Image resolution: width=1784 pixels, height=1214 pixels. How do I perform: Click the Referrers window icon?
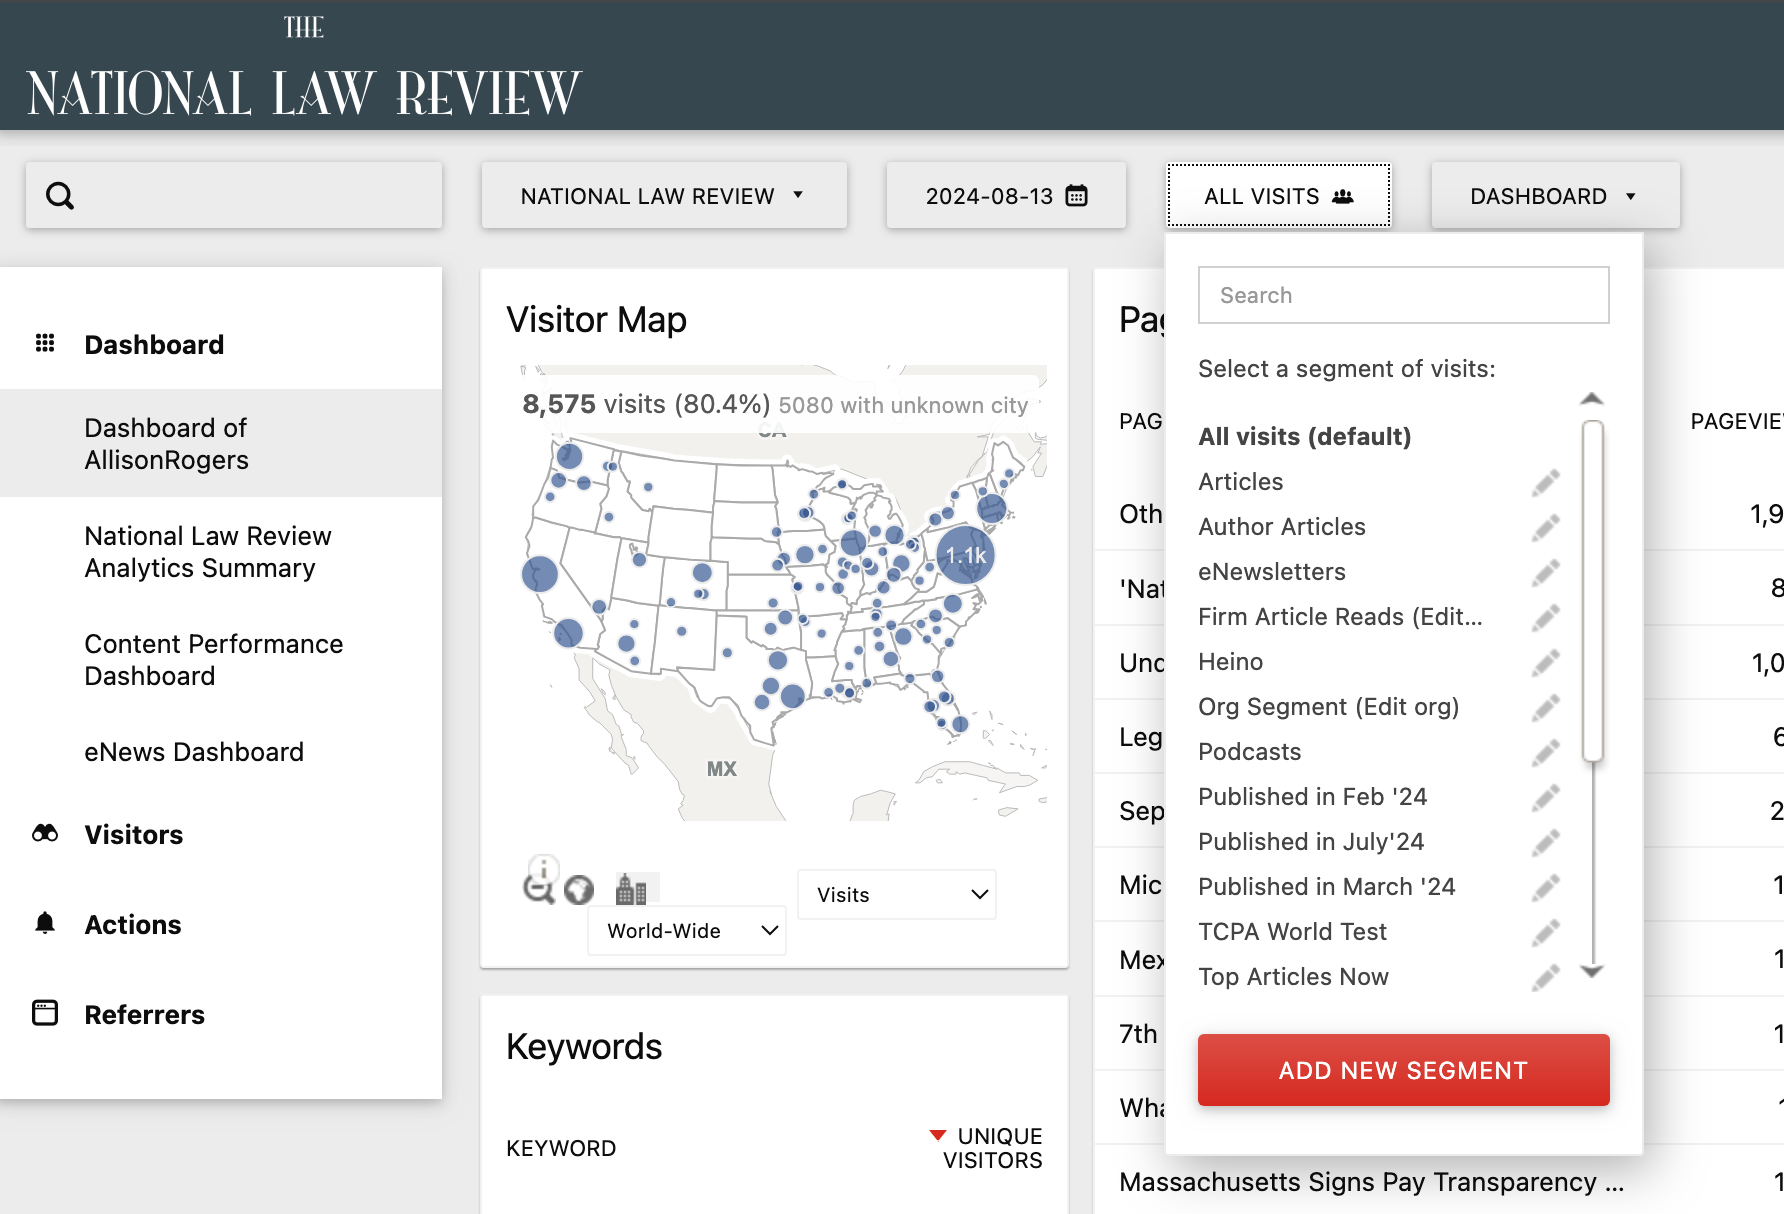click(x=45, y=1013)
